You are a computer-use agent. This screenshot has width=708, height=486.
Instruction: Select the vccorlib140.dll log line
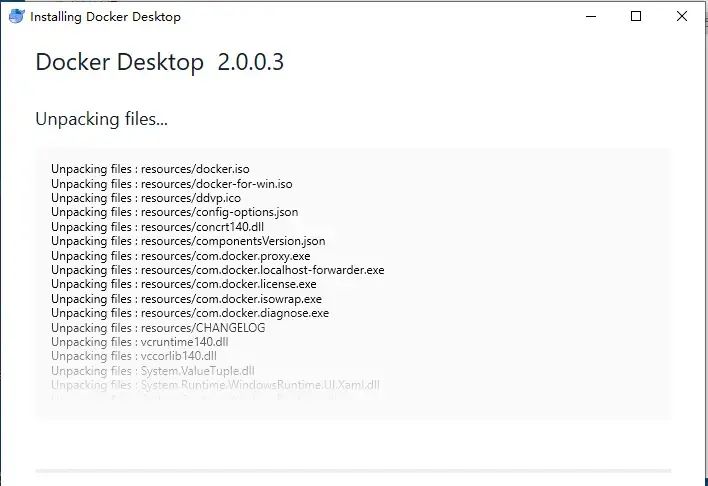134,356
